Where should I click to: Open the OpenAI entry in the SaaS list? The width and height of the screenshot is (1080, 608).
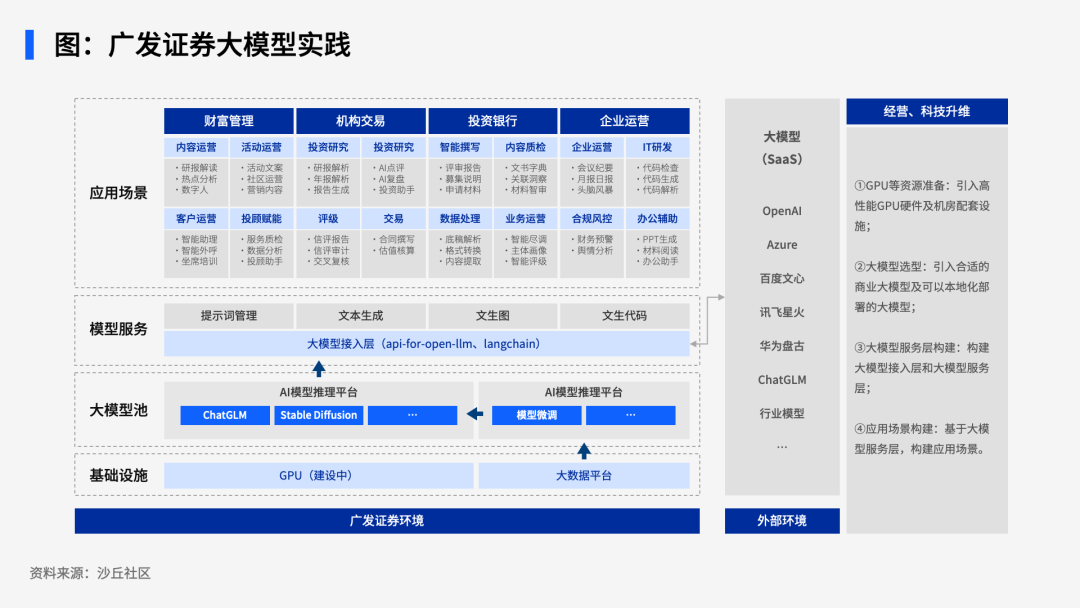(x=782, y=211)
